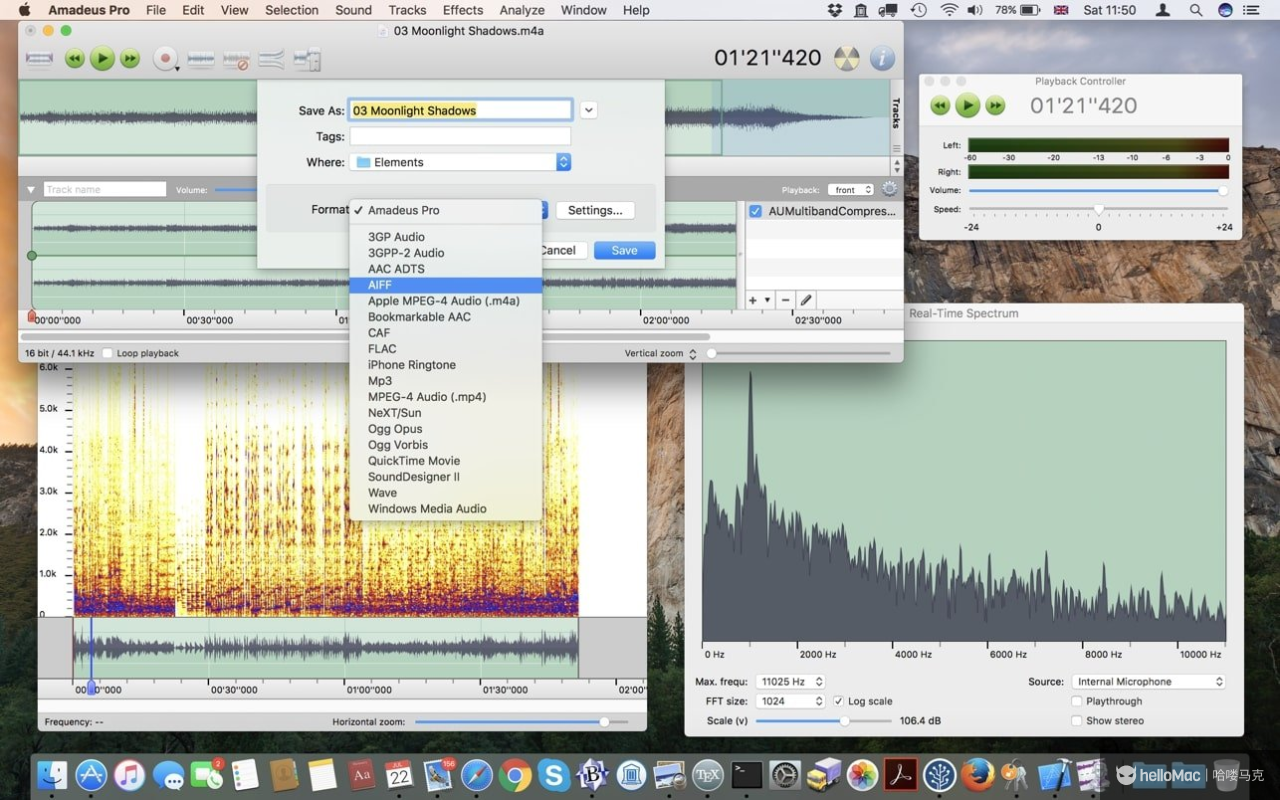
Task: Open Spotlight search in the menu bar
Action: point(1196,10)
